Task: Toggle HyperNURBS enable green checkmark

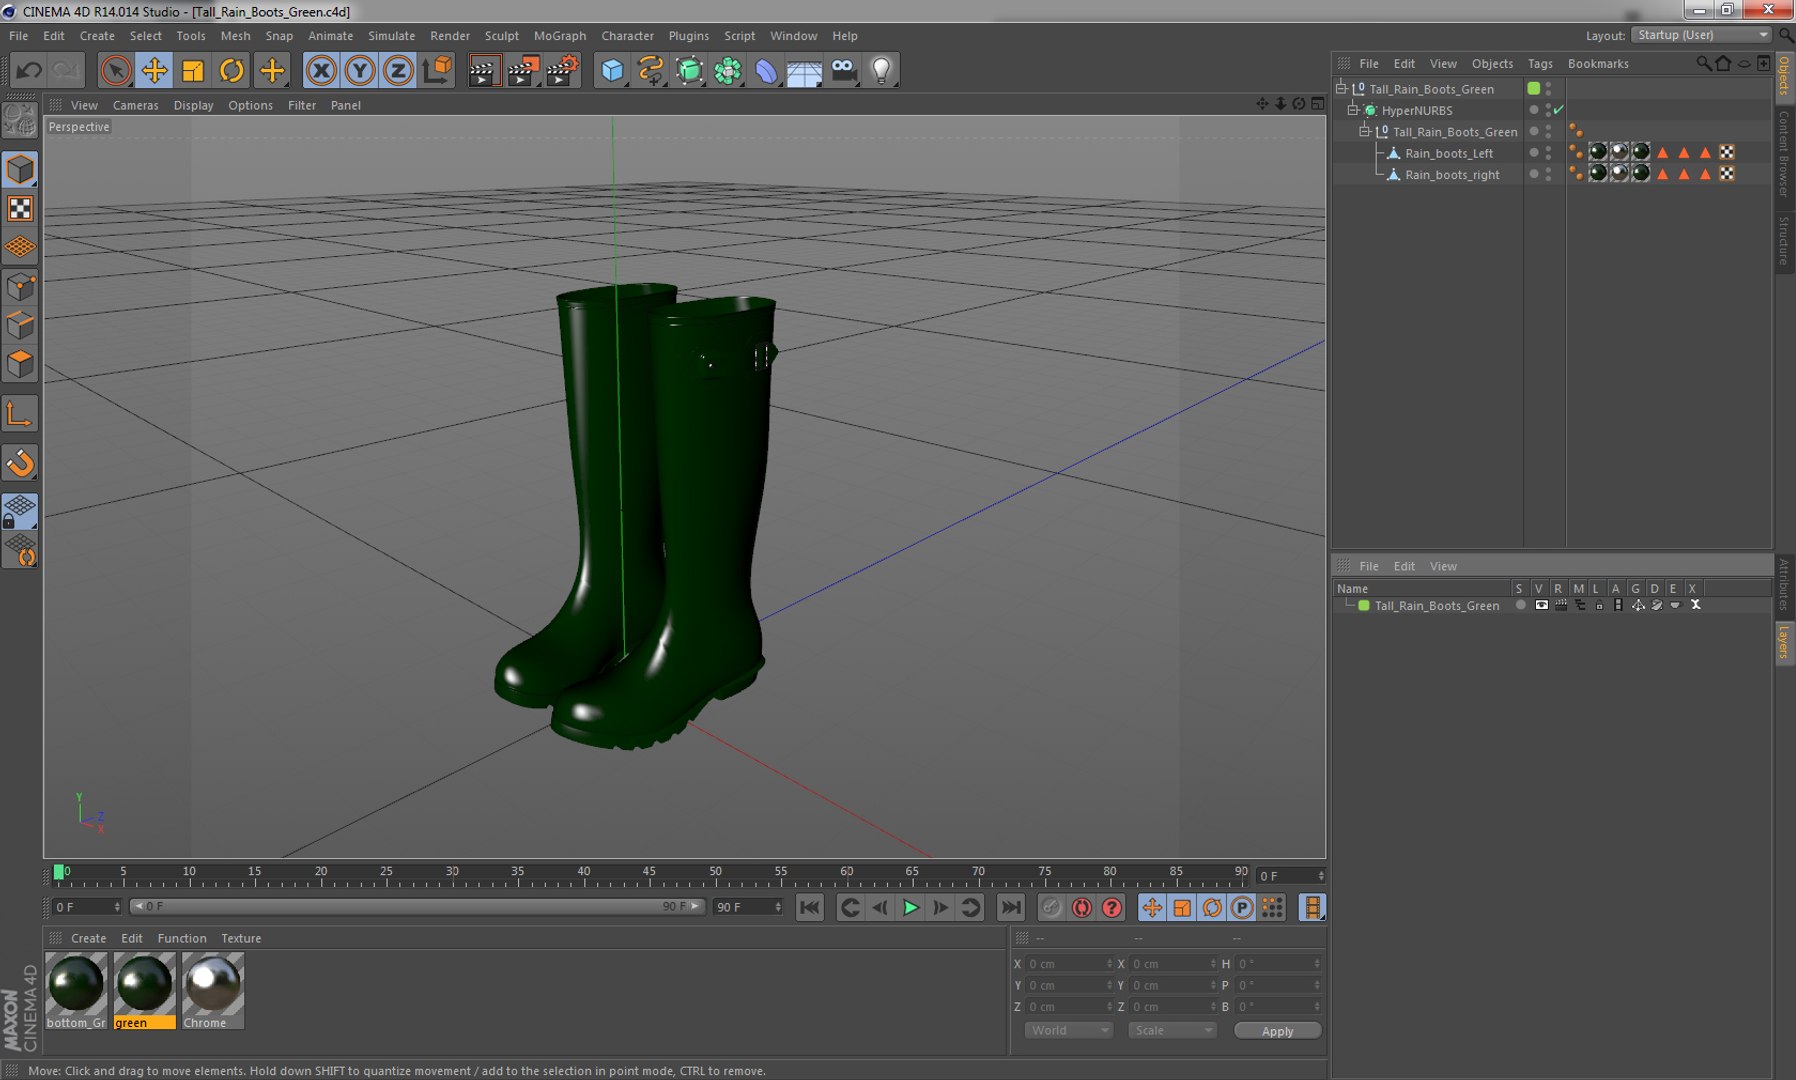Action: point(1558,110)
